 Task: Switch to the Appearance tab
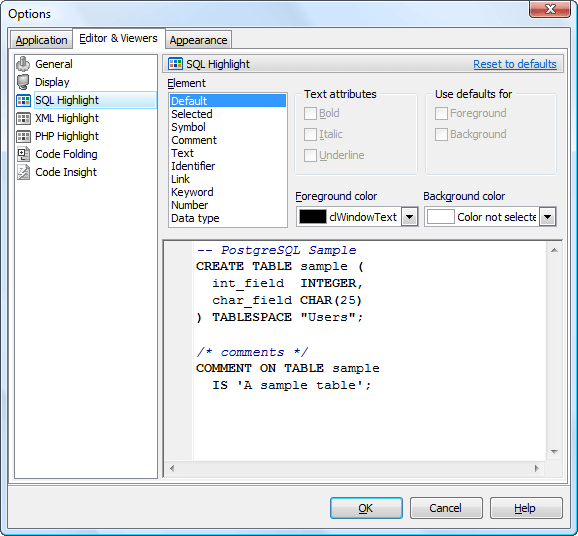[198, 40]
